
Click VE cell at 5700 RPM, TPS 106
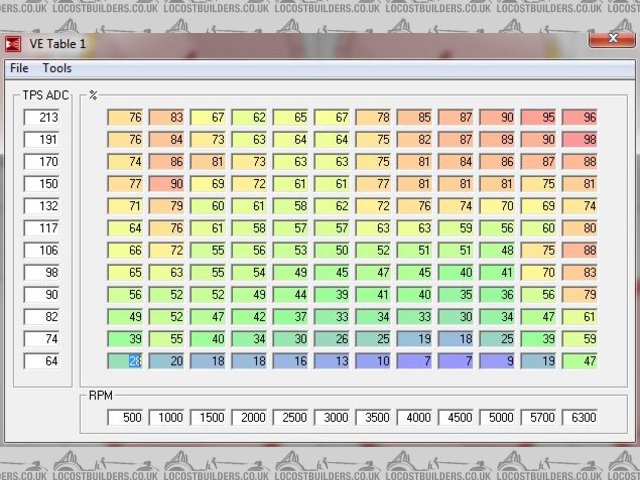click(x=538, y=250)
